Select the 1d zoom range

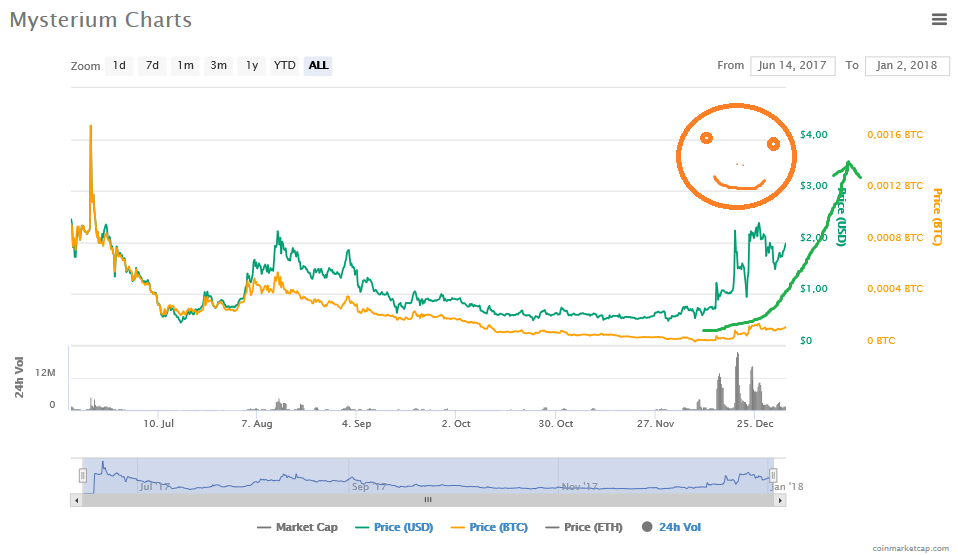(119, 65)
